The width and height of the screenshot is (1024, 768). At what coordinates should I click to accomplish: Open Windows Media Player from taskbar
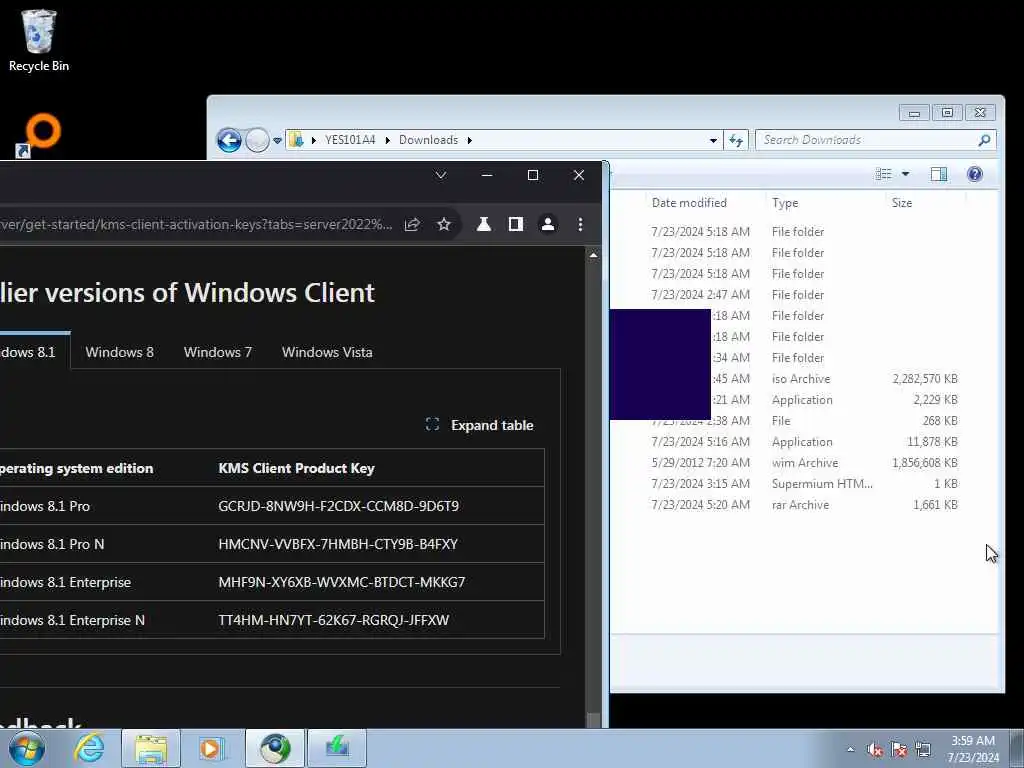point(212,748)
